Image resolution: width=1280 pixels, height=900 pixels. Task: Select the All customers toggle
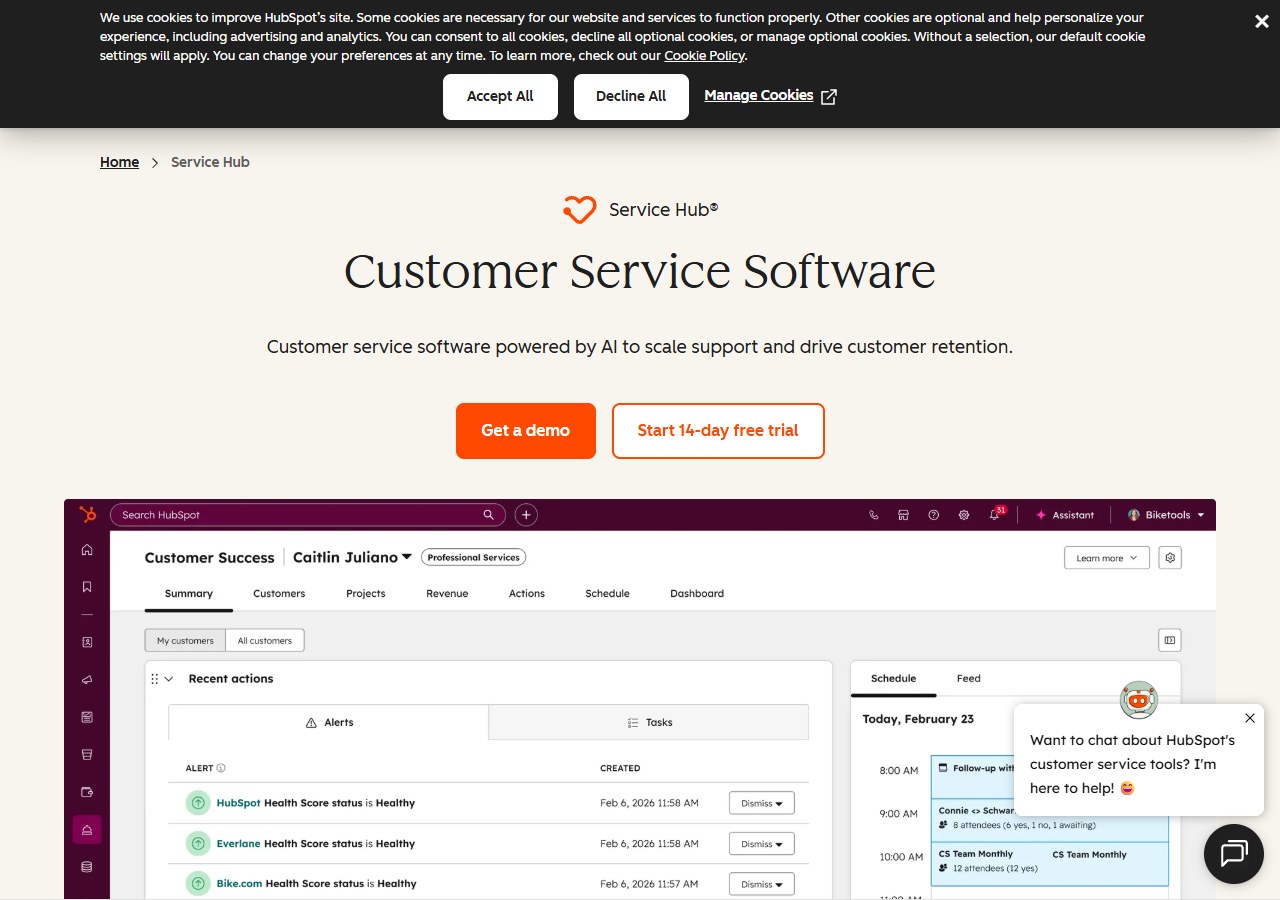coord(265,640)
